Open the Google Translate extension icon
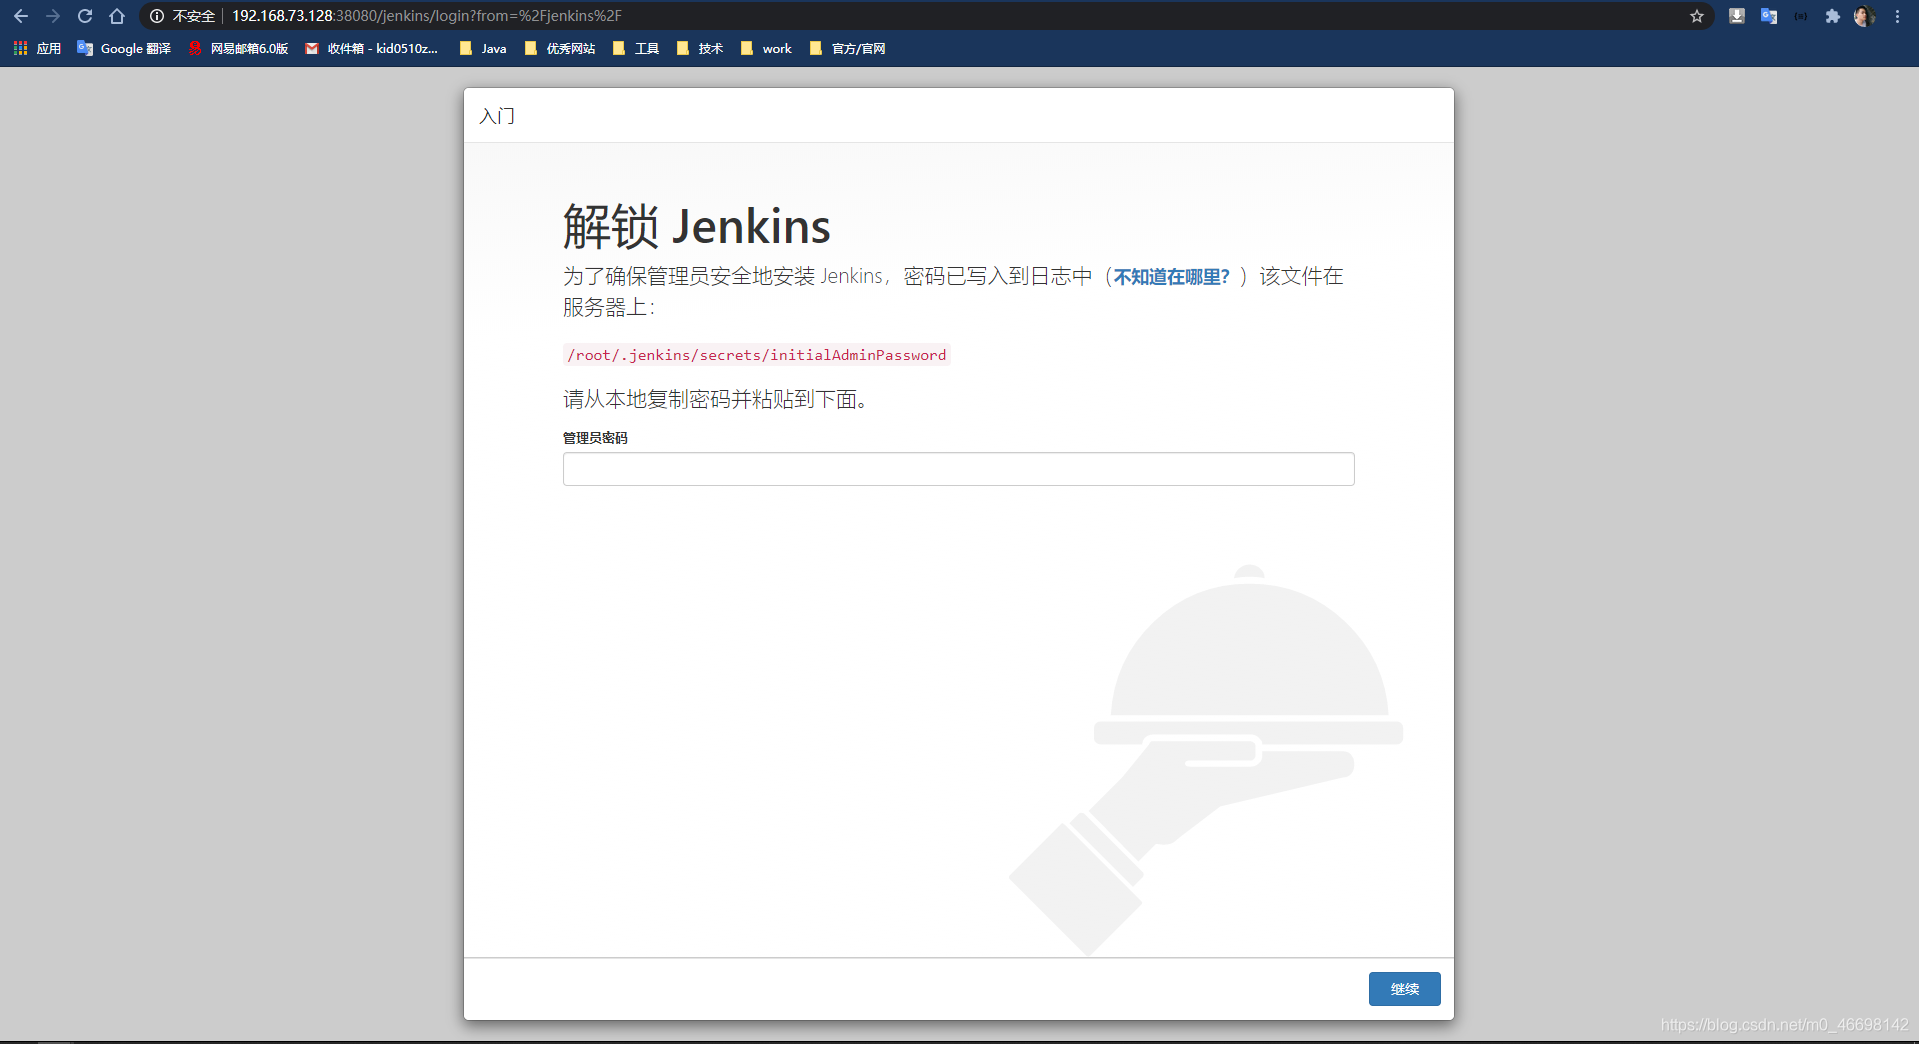Image resolution: width=1919 pixels, height=1044 pixels. (1769, 16)
